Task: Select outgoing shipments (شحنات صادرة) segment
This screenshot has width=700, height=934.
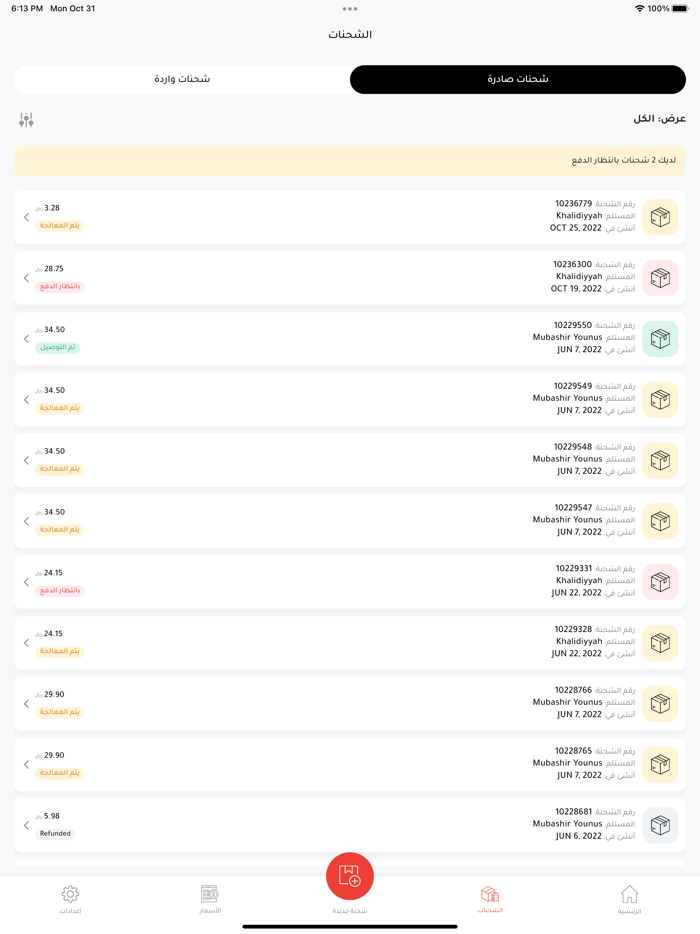Action: coord(518,79)
